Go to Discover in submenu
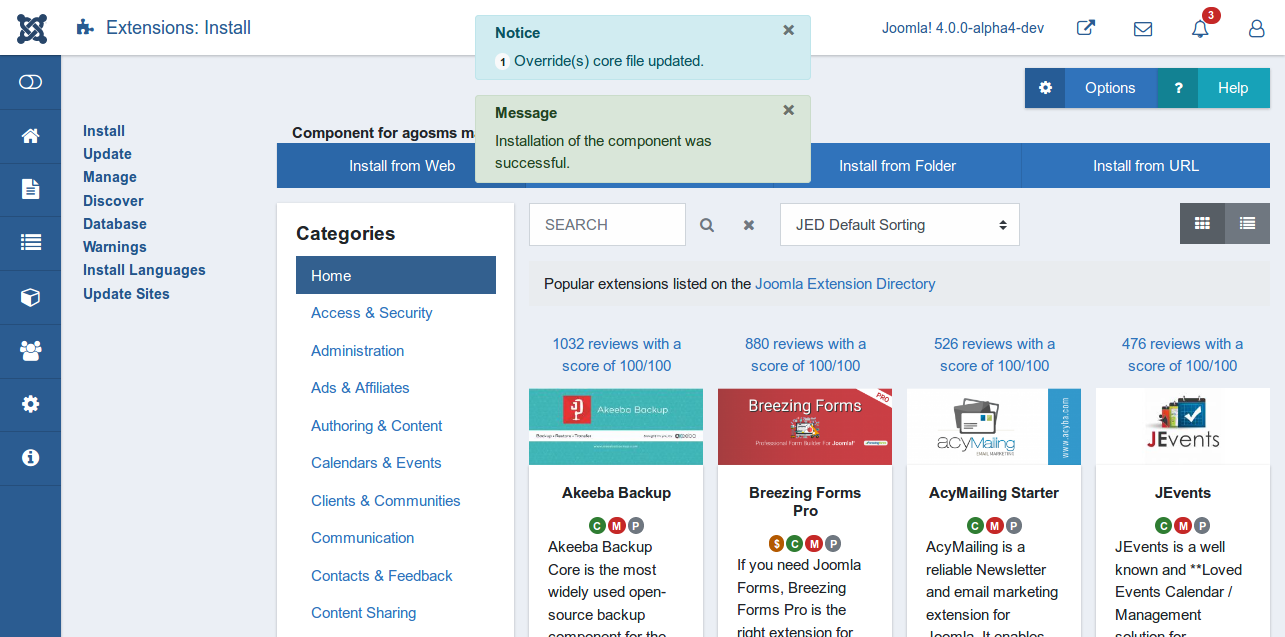The image size is (1285, 637). point(113,201)
